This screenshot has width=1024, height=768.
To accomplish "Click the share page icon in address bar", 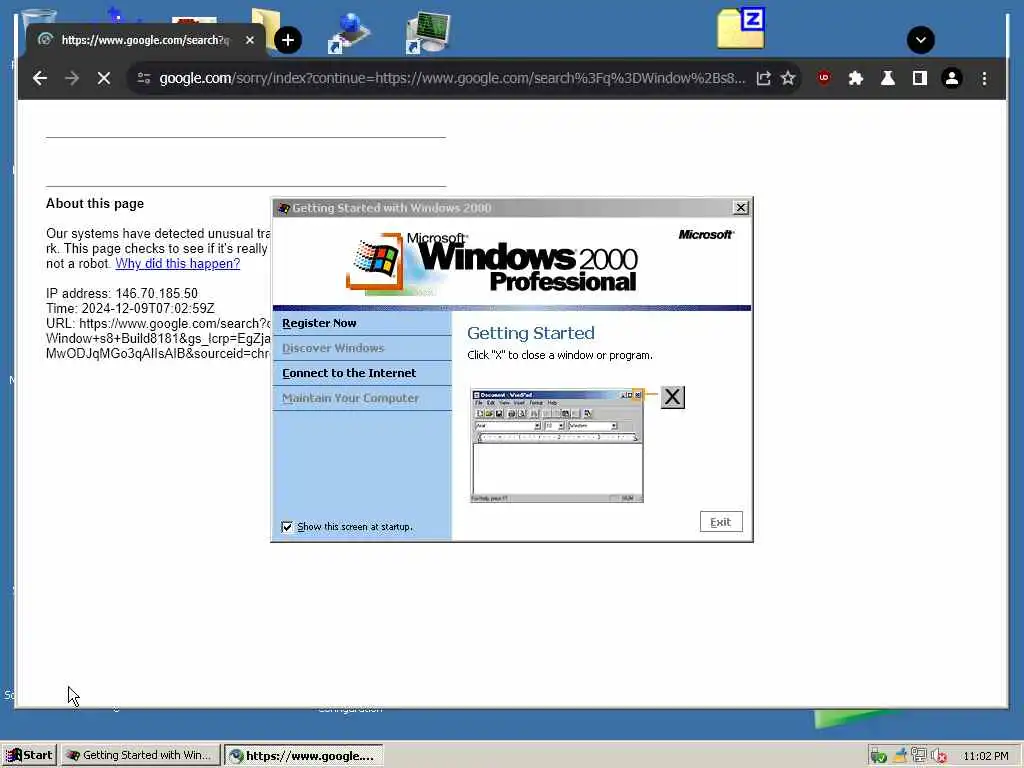I will [763, 78].
